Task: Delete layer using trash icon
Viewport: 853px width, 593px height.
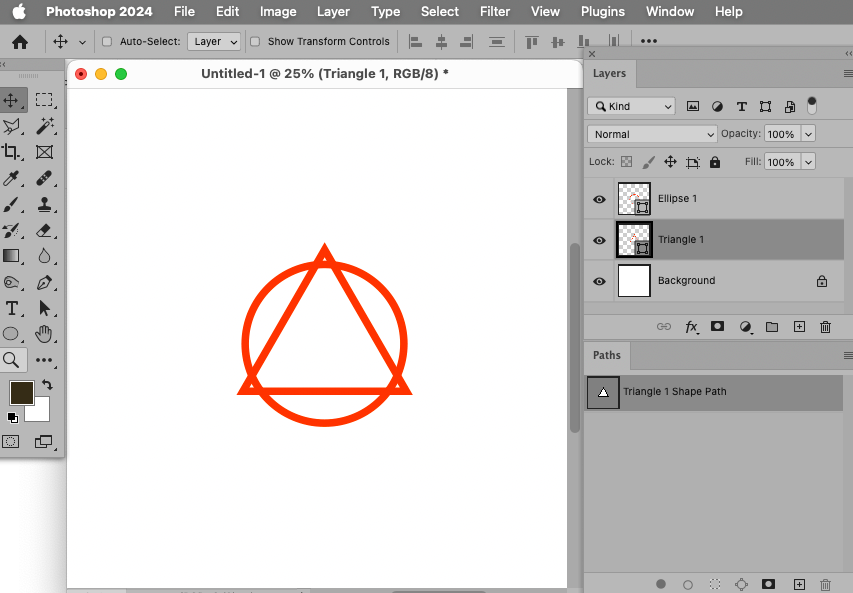Action: tap(824, 327)
